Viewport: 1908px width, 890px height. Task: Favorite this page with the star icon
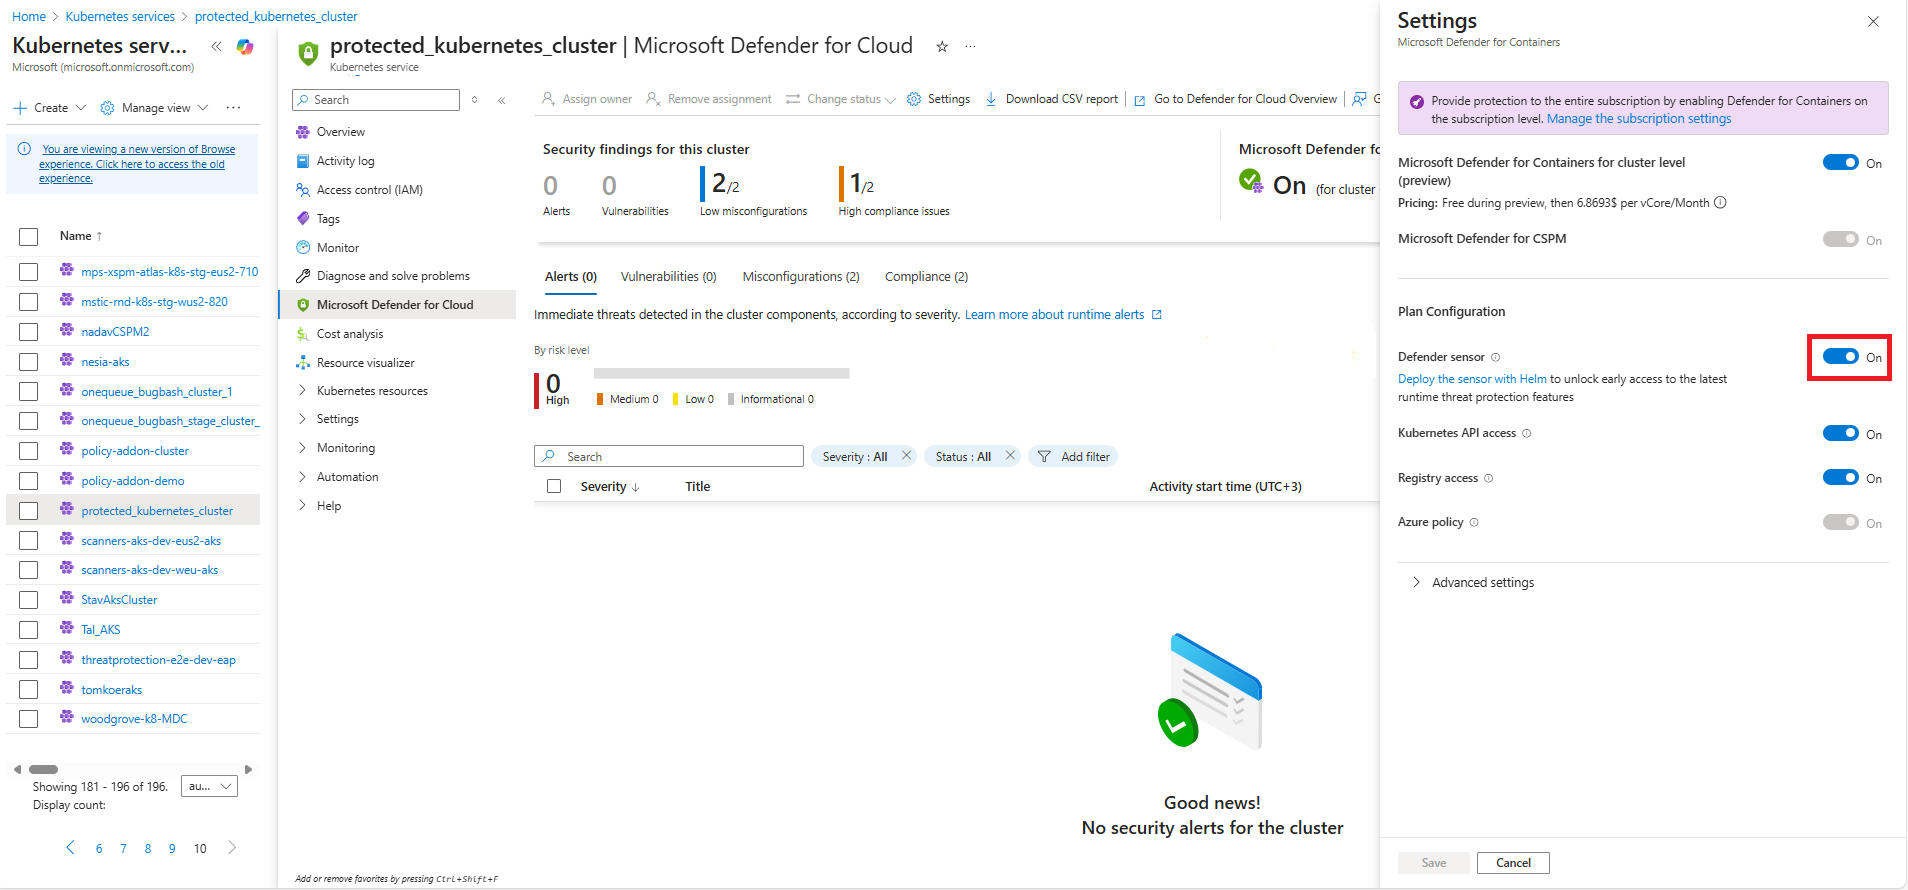pos(942,46)
